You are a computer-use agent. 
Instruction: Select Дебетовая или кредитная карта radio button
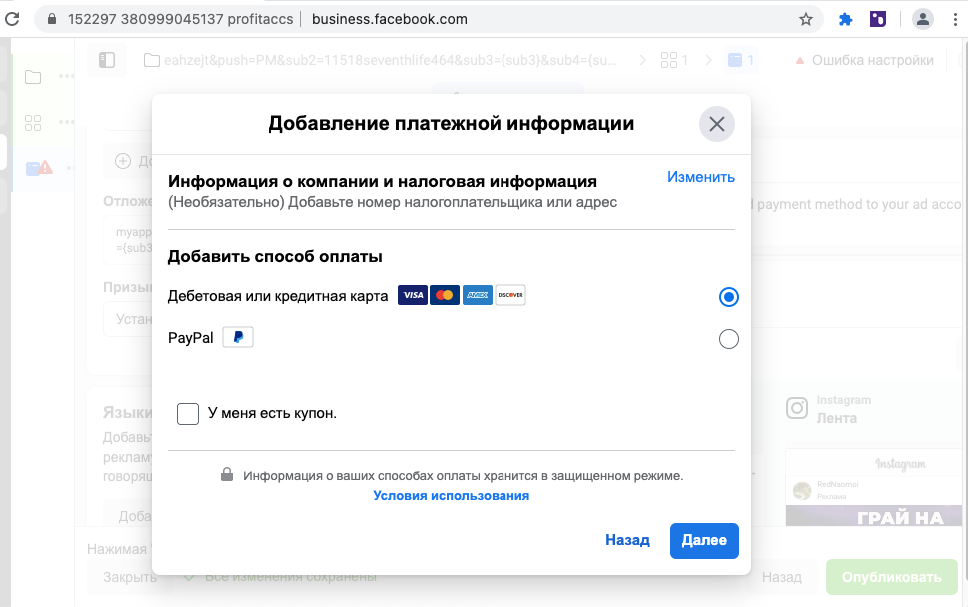coord(728,297)
